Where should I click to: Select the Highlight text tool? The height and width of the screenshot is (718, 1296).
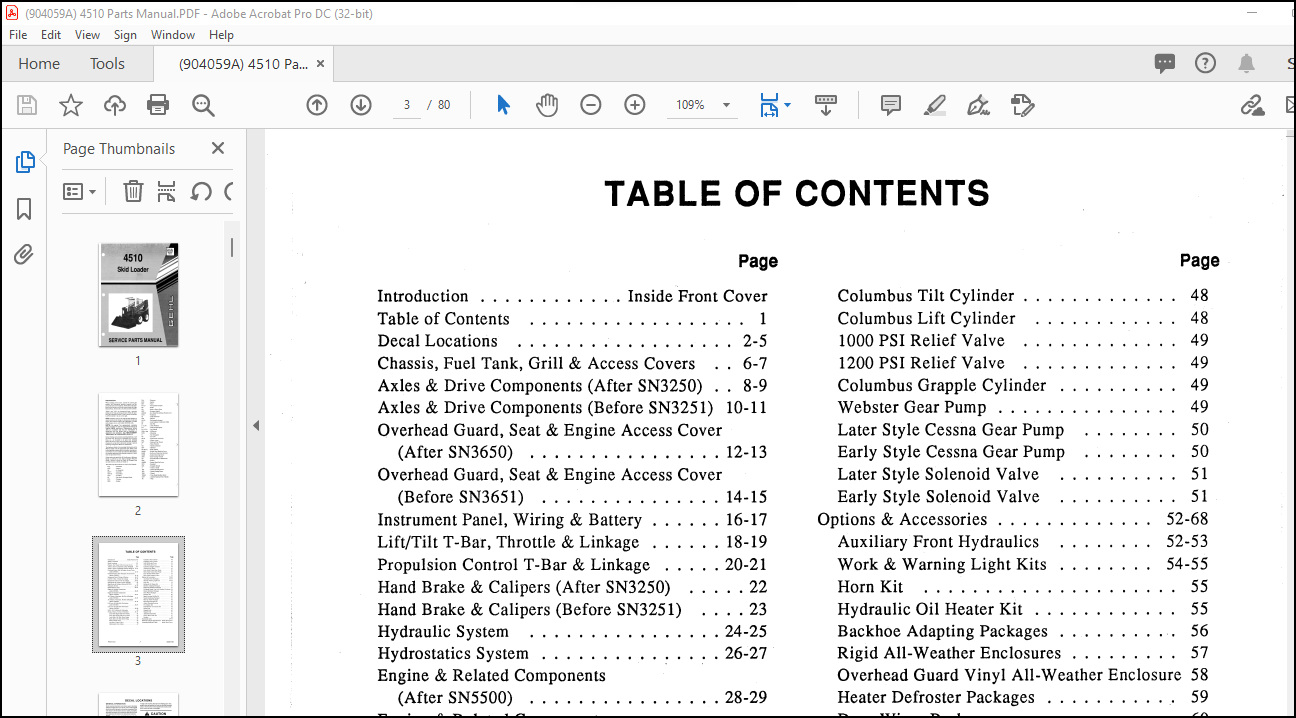click(935, 105)
